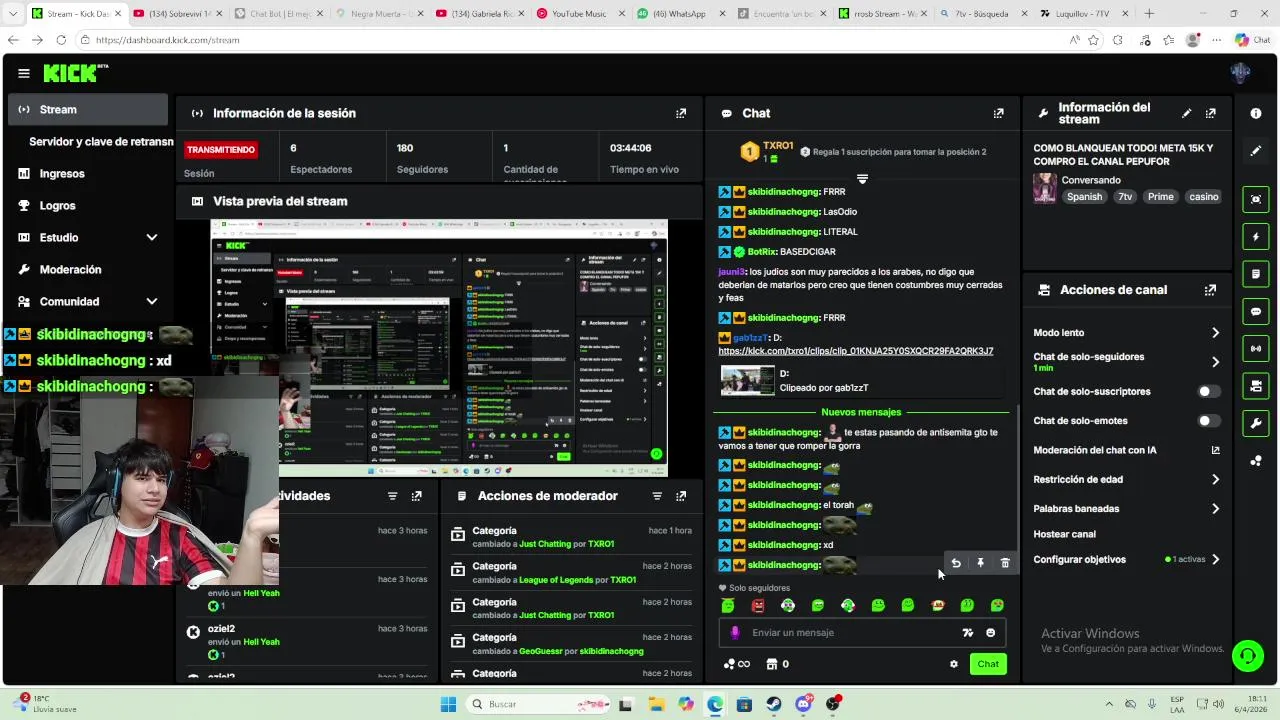
Task: Toggle the wrench widget icon in right sidebar
Action: tap(1256, 423)
